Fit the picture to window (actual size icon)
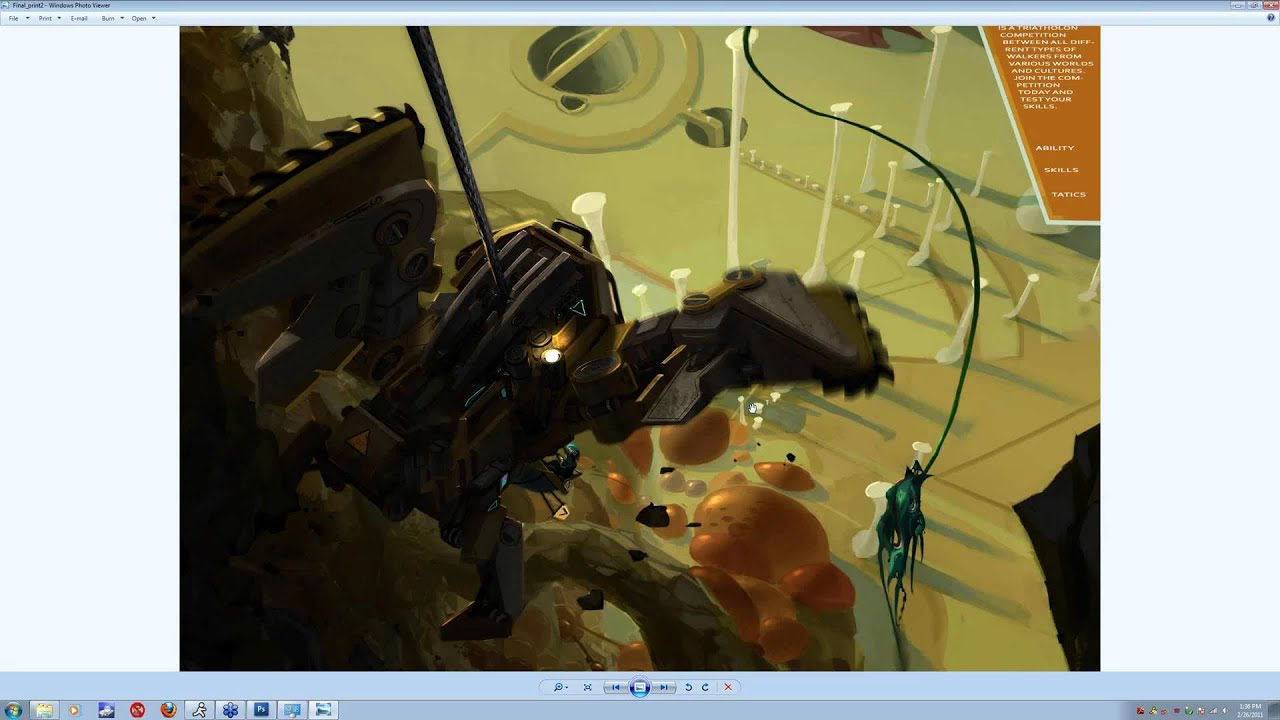This screenshot has width=1280, height=720. point(587,687)
